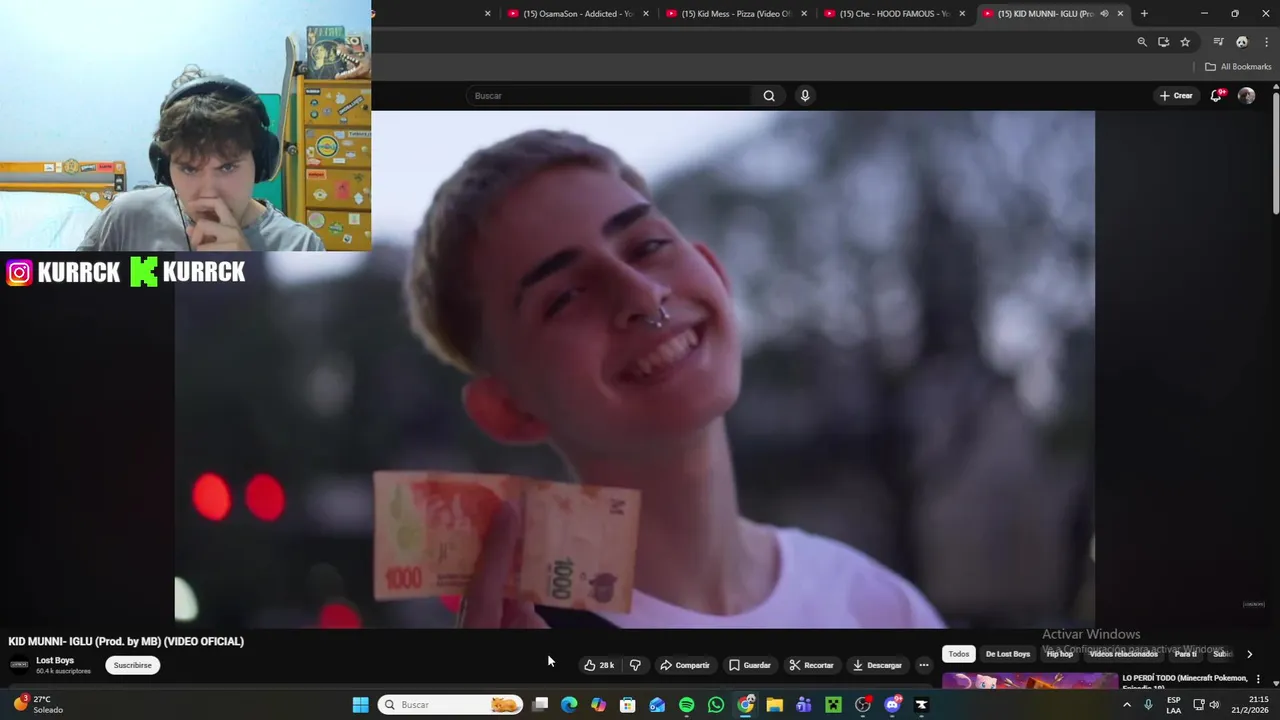Select the Todos filter chip

[959, 654]
